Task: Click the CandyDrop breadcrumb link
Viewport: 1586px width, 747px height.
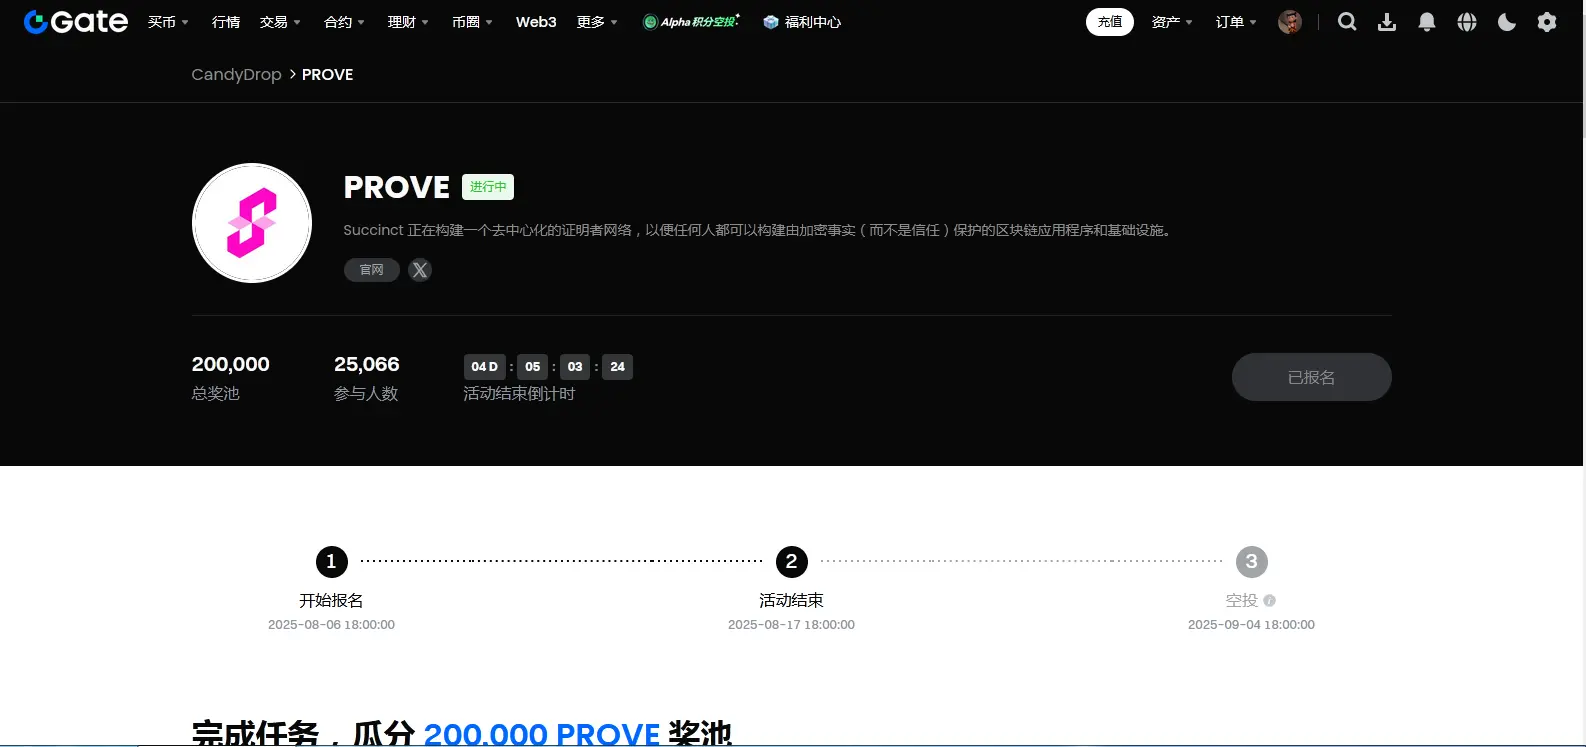Action: [x=236, y=74]
